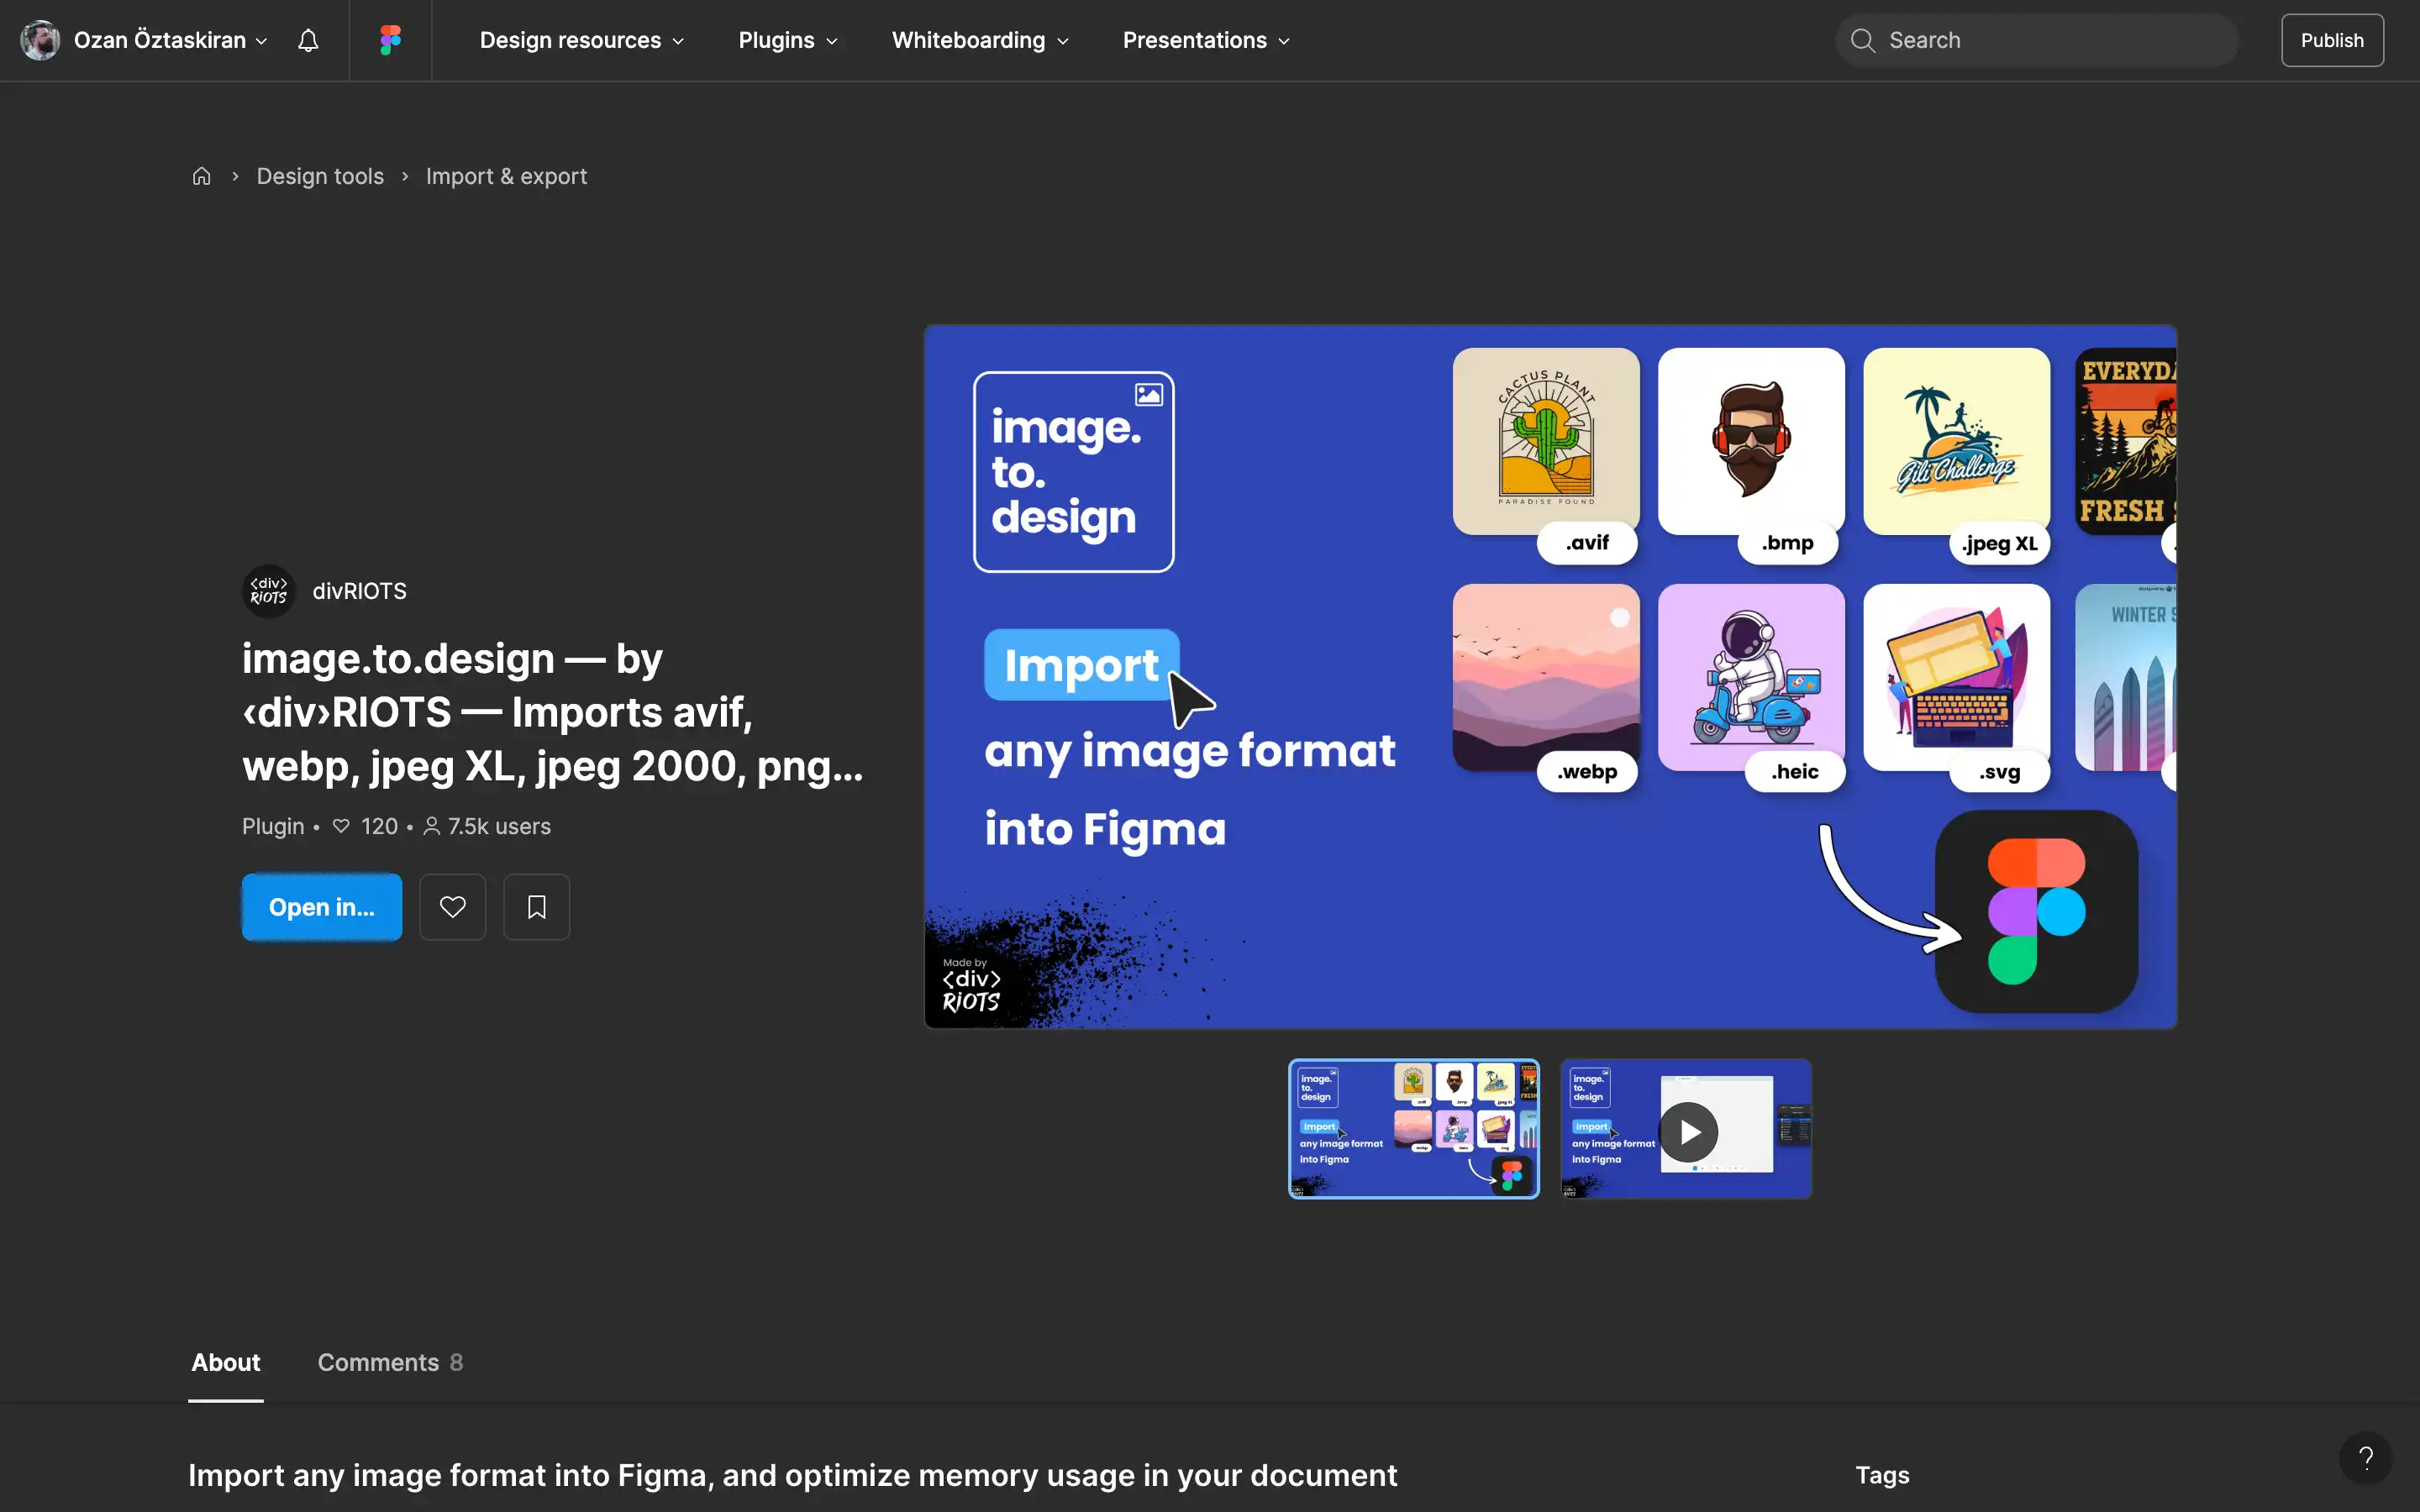The image size is (2420, 1512).
Task: Open the Figma logo home icon
Action: 389,40
